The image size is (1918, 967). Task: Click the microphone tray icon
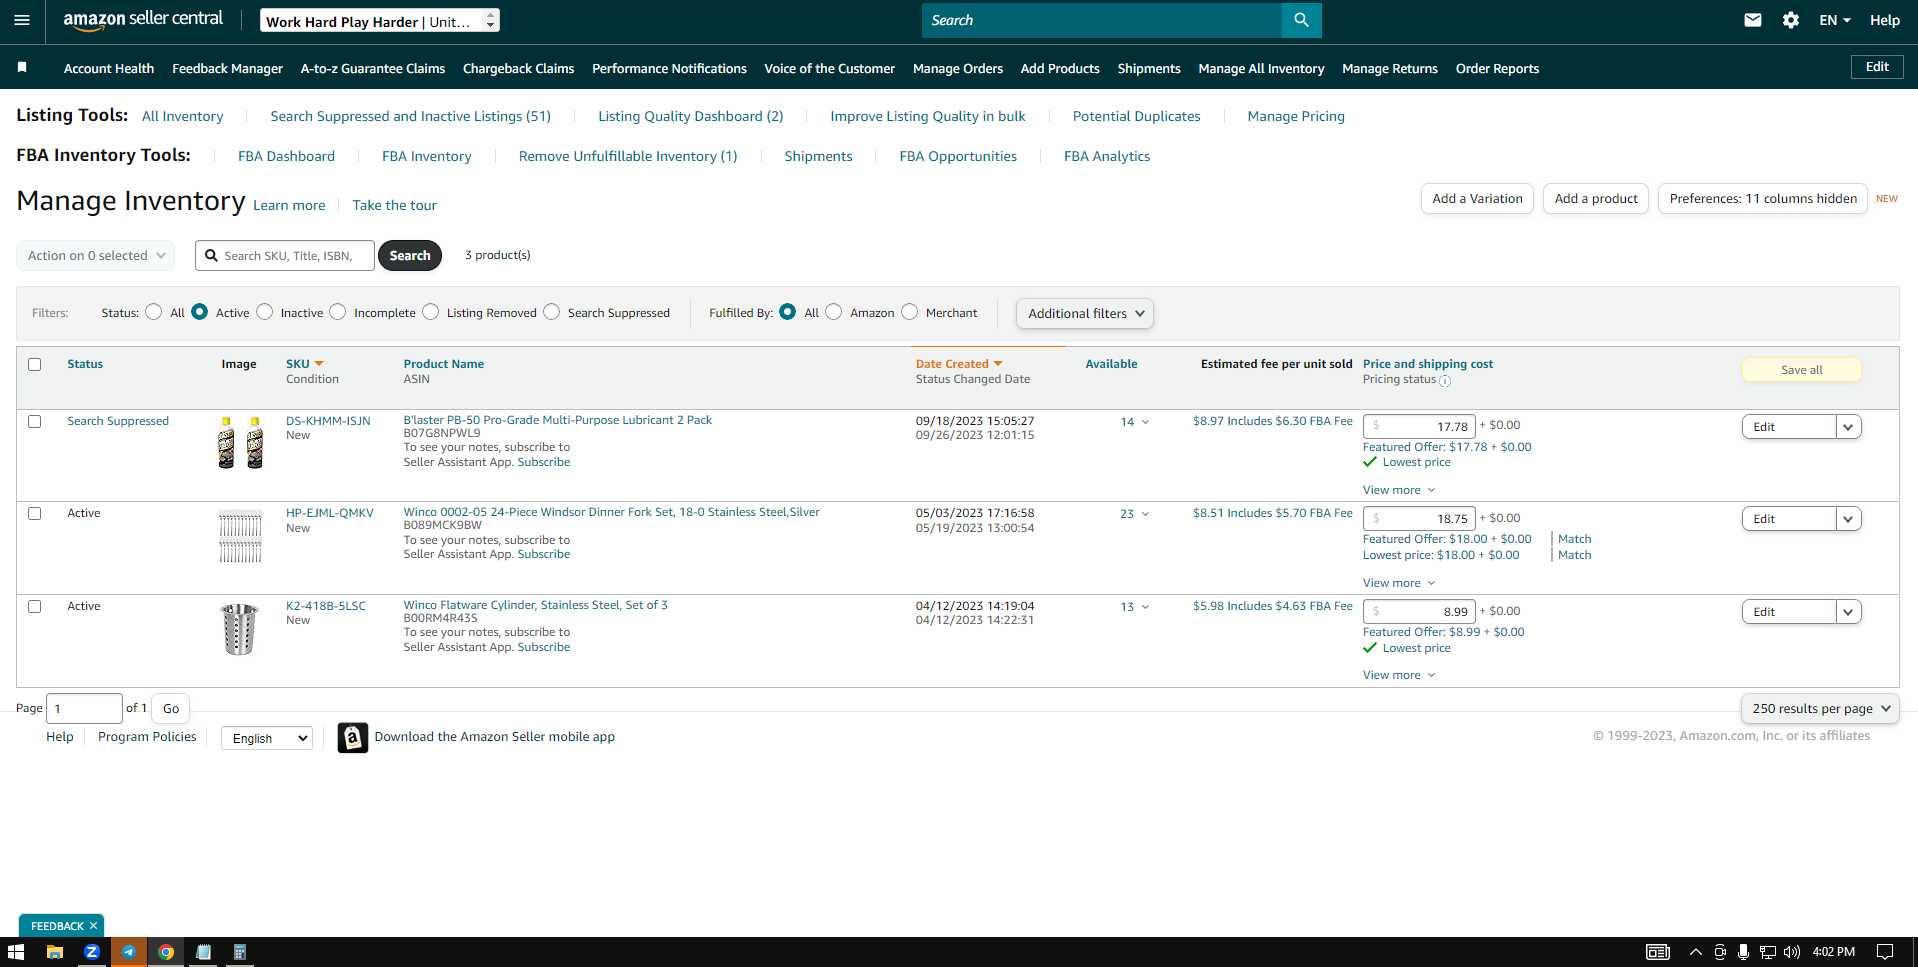pyautogui.click(x=1743, y=952)
